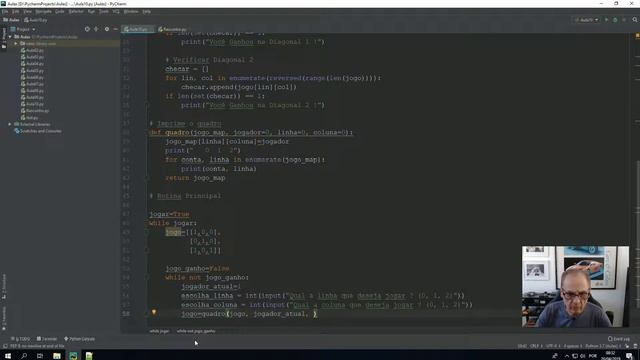Open the TODO tool window
Screen dimensions: 640x360
[x=20, y=339]
